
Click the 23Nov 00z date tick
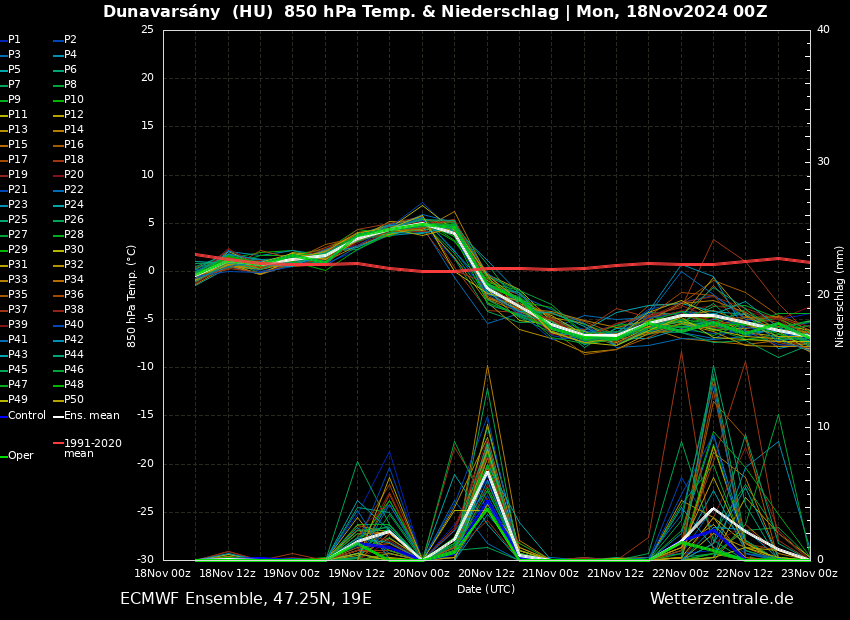click(x=809, y=574)
